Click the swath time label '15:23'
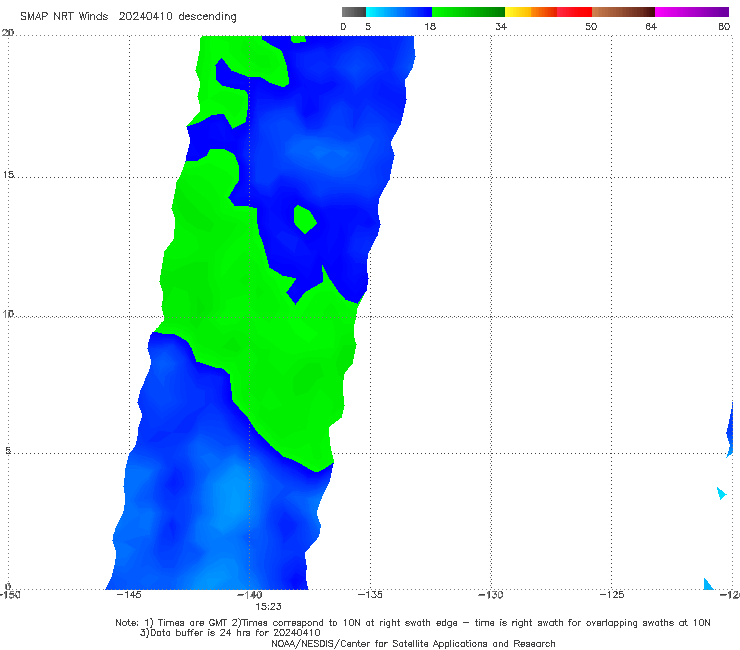740x650 pixels. coord(269,607)
